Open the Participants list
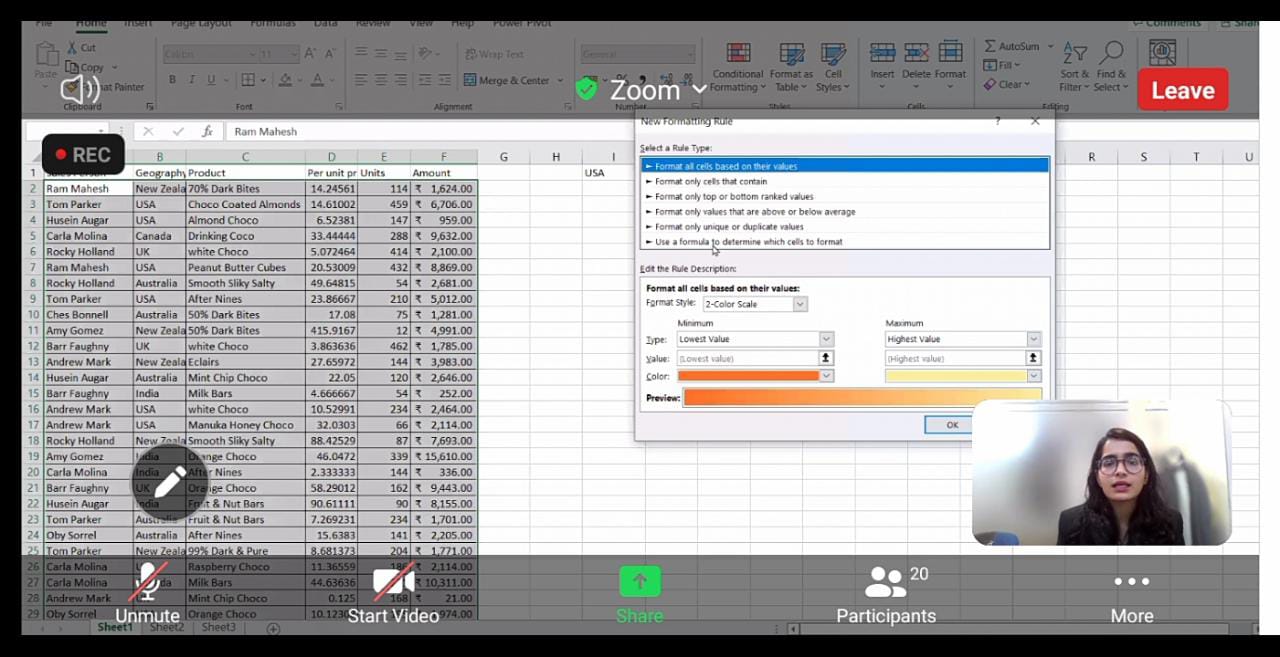1280x657 pixels. 886,595
